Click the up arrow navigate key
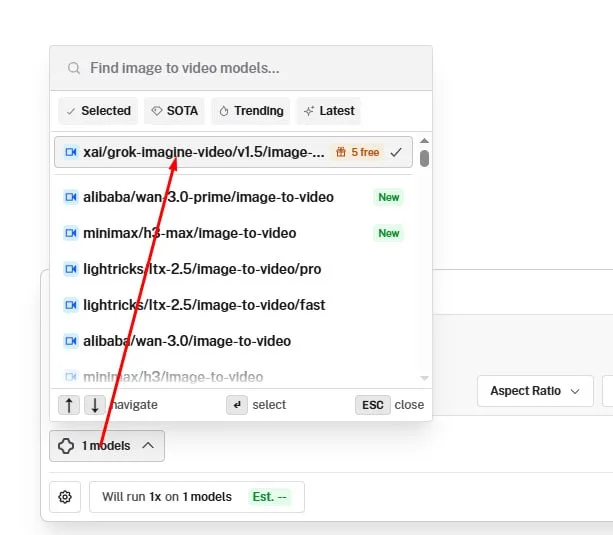 click(69, 405)
